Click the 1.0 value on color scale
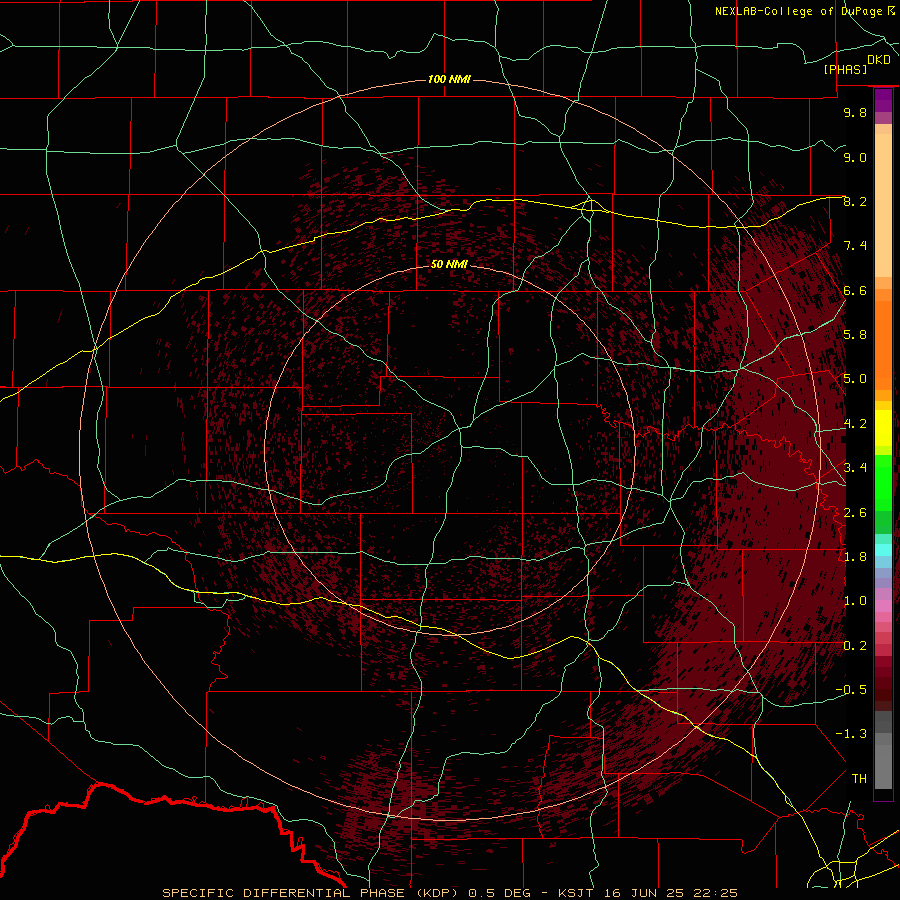The width and height of the screenshot is (900, 900). (855, 601)
